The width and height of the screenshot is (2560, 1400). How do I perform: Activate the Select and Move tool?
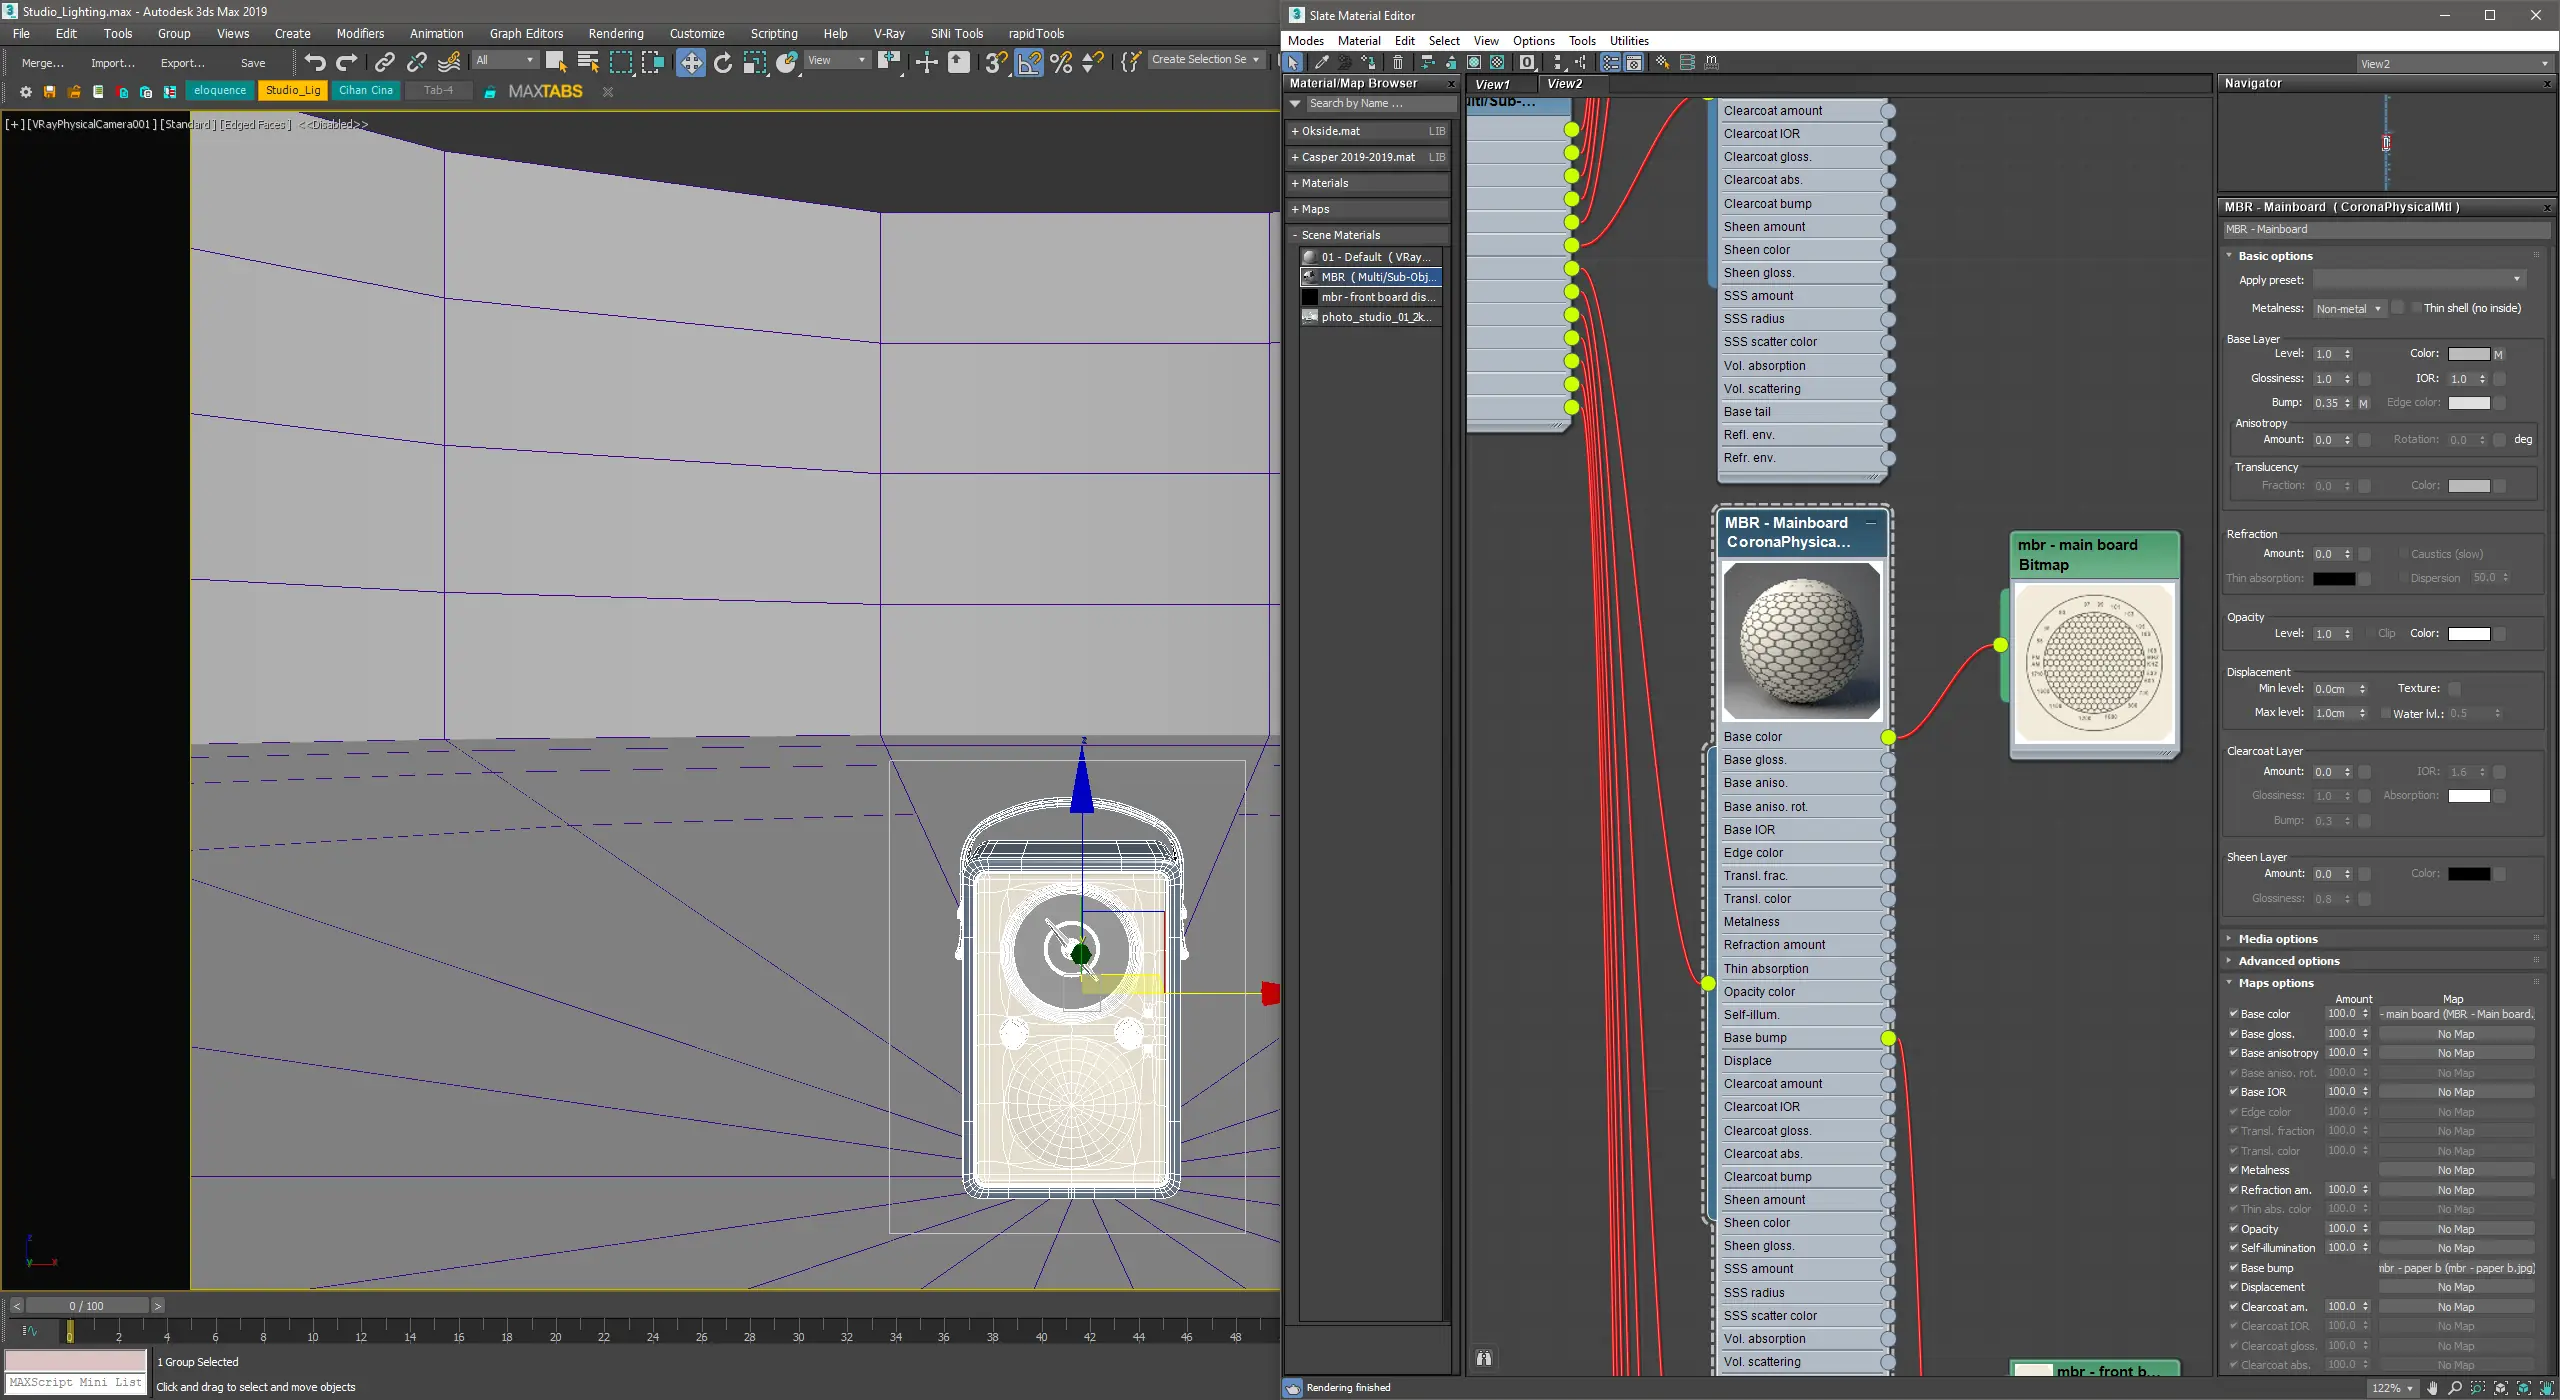tap(690, 62)
